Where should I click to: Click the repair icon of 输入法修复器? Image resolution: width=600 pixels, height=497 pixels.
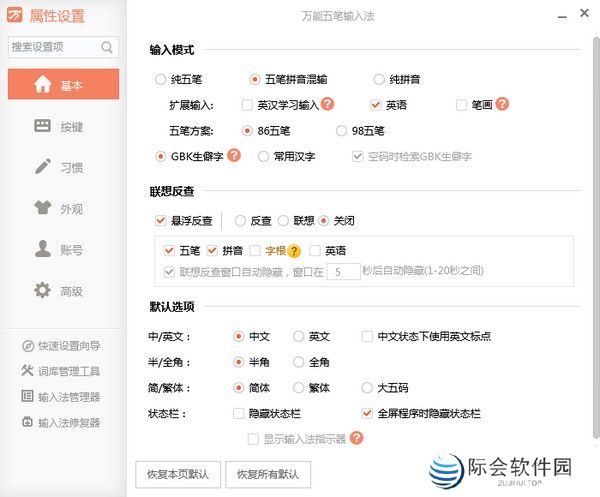[x=28, y=422]
